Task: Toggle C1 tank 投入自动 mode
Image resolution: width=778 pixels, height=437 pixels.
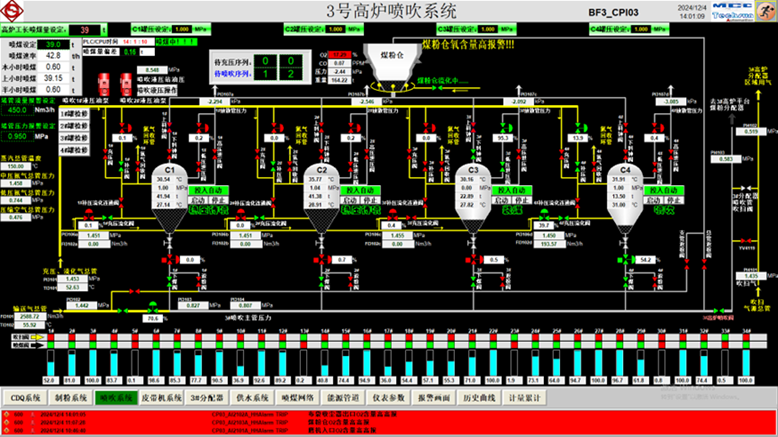Action: point(209,189)
